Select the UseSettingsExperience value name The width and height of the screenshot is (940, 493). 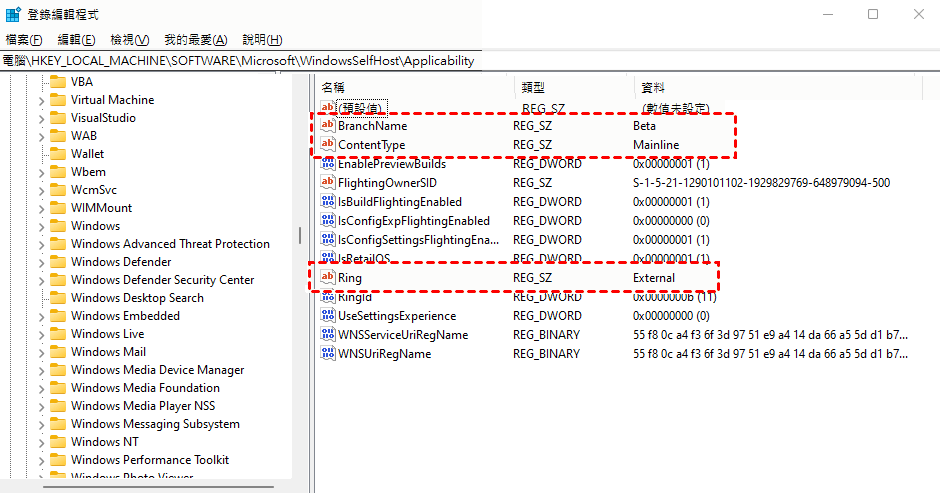(x=397, y=315)
